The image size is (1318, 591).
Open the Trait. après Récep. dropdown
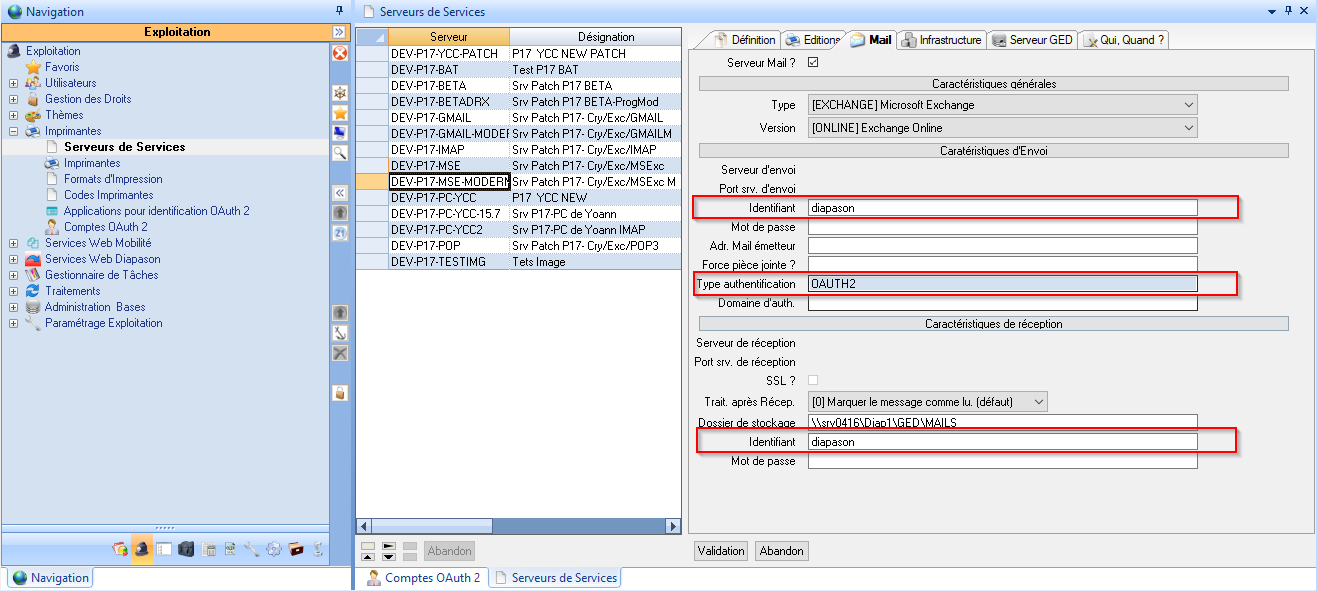1038,402
